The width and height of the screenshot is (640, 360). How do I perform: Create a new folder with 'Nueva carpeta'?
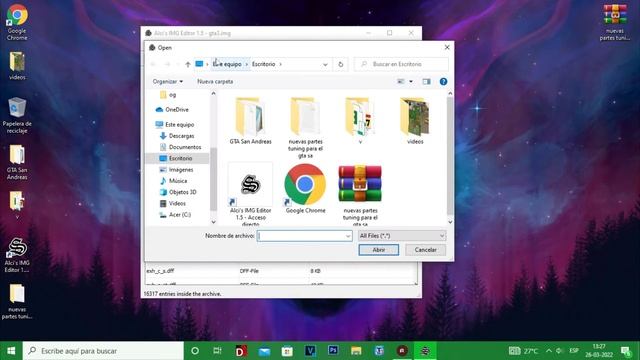coord(215,82)
